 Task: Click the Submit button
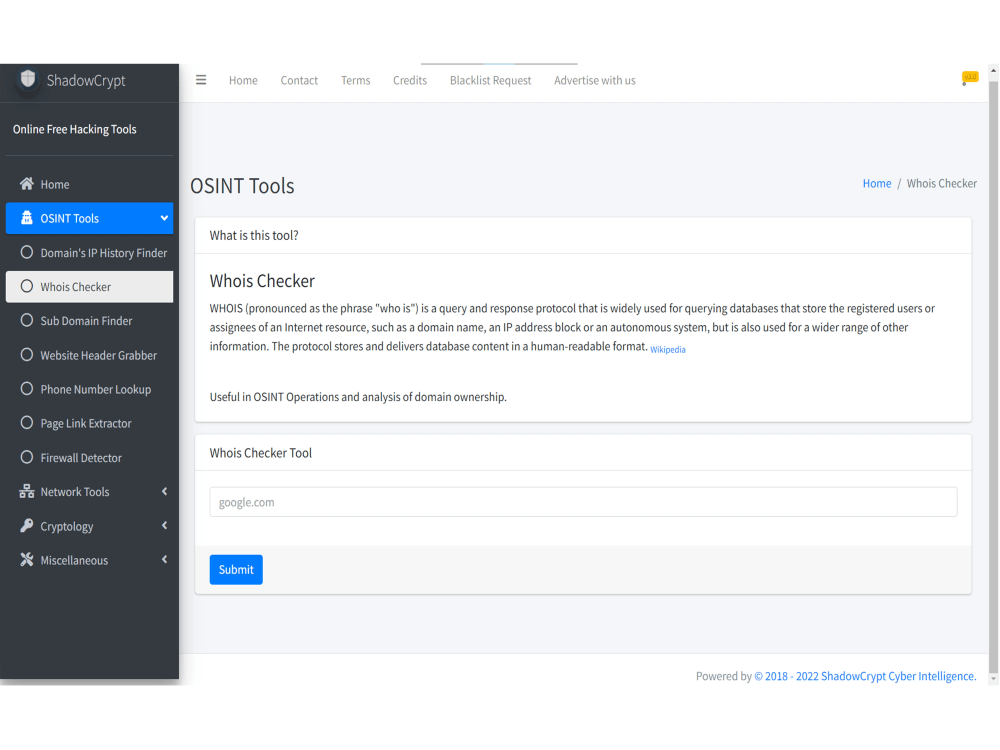(236, 570)
